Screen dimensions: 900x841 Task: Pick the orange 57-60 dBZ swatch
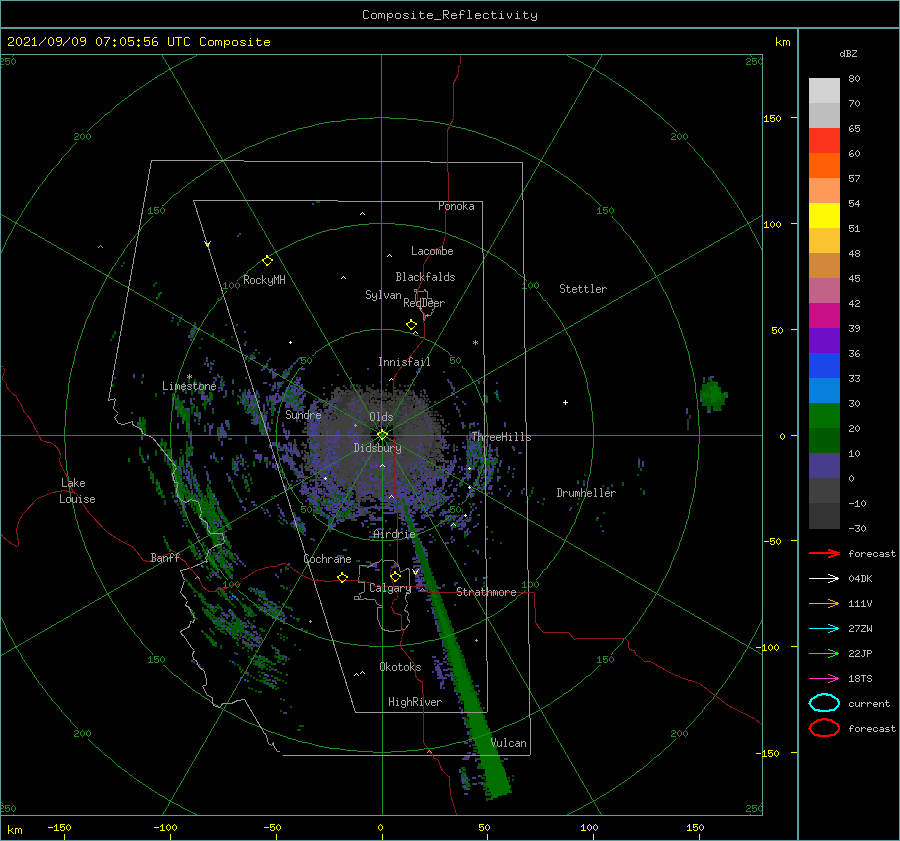824,166
